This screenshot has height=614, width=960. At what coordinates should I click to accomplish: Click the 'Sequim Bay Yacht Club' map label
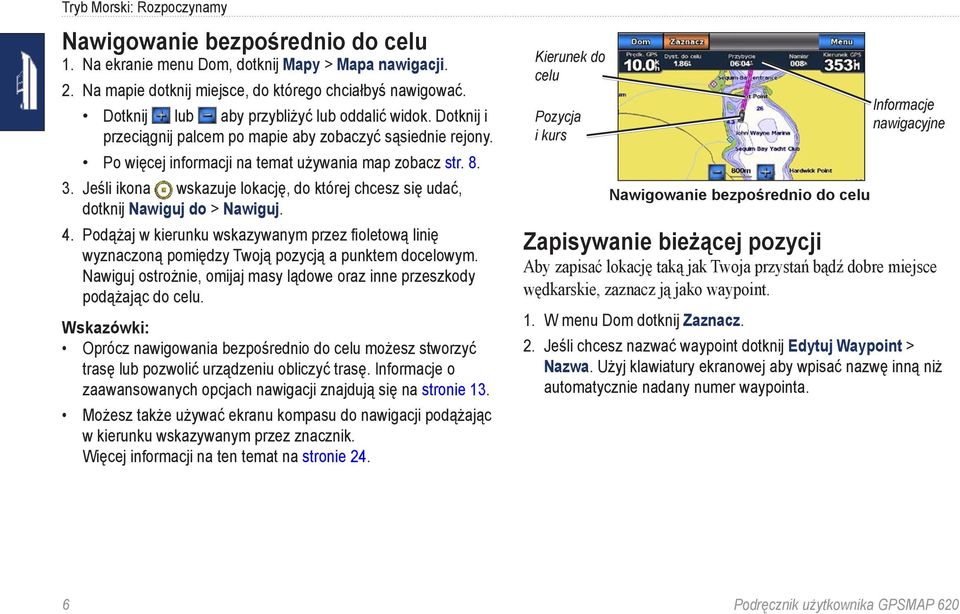pyautogui.click(x=767, y=149)
